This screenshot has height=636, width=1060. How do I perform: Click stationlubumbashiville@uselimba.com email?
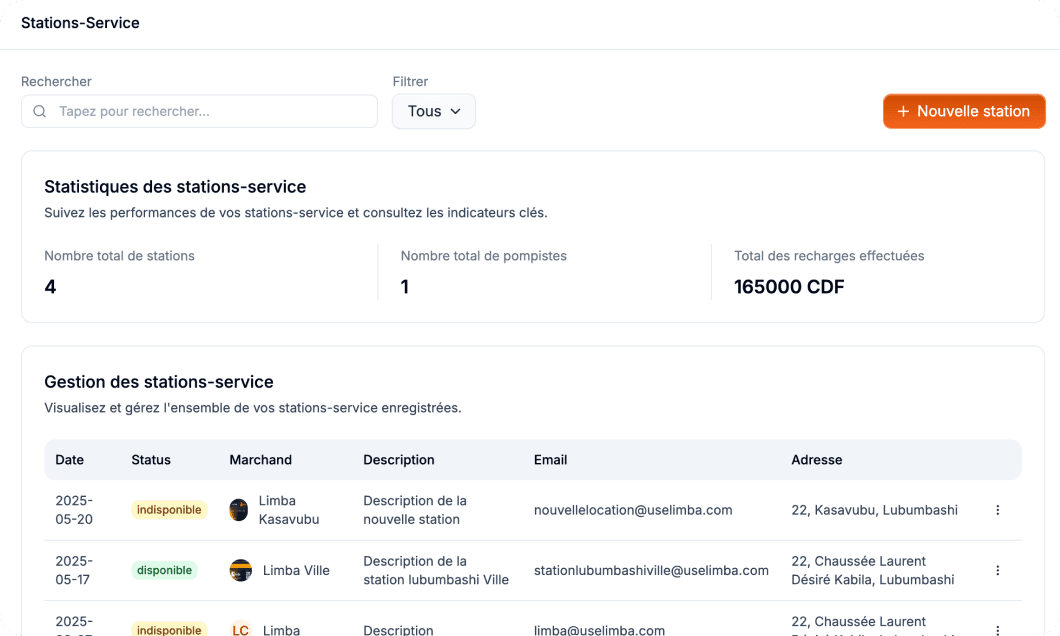click(651, 570)
